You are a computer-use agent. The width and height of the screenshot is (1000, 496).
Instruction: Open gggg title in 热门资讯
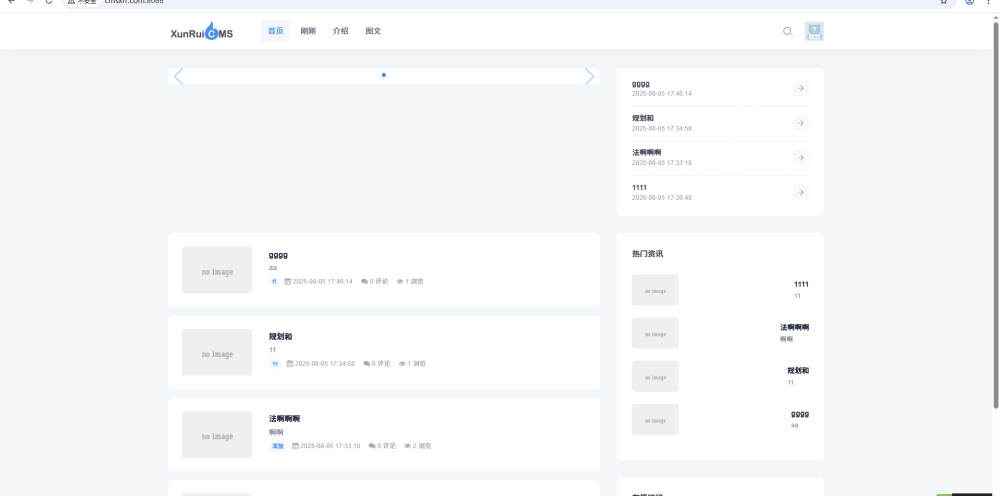(800, 414)
